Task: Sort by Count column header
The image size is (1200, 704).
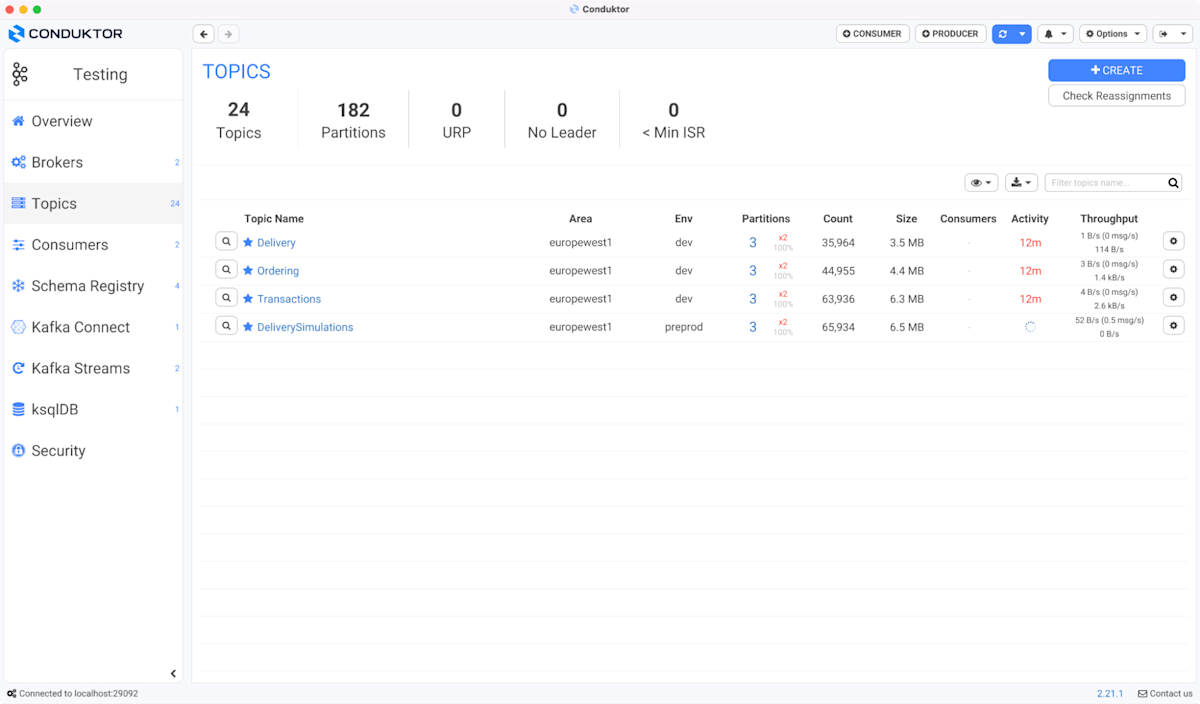Action: (838, 219)
